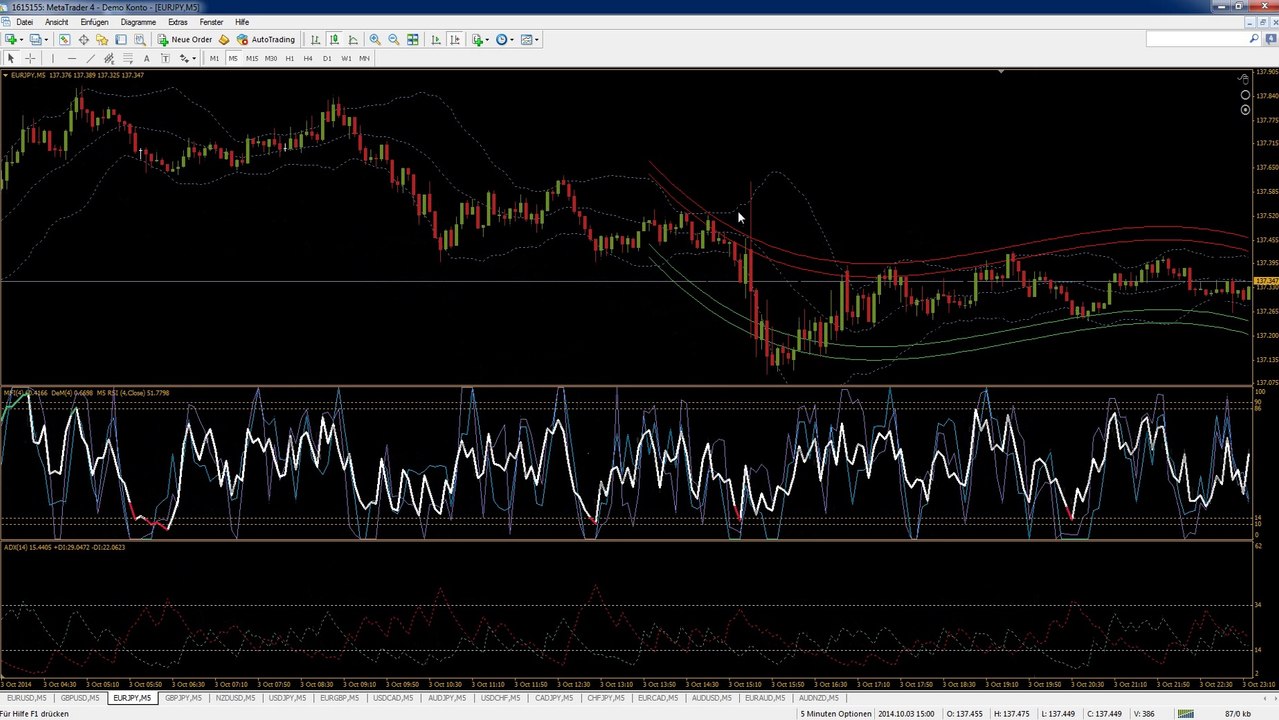Image resolution: width=1279 pixels, height=720 pixels.
Task: Toggle the chart auto-scroll button
Action: (436, 40)
